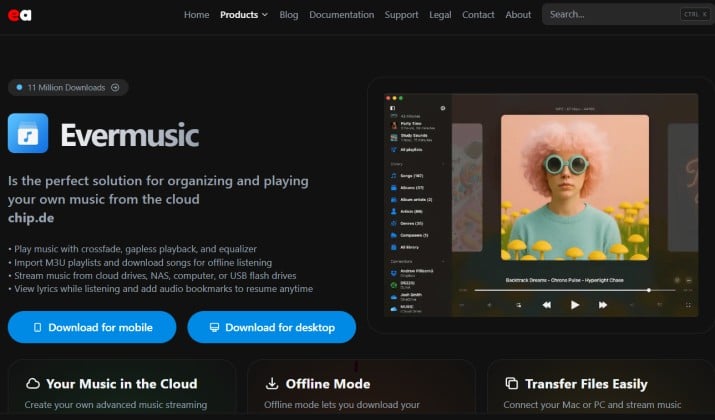Click the 'View lyrics while listening' bullet
This screenshot has width=715, height=420.
pyautogui.click(x=161, y=289)
